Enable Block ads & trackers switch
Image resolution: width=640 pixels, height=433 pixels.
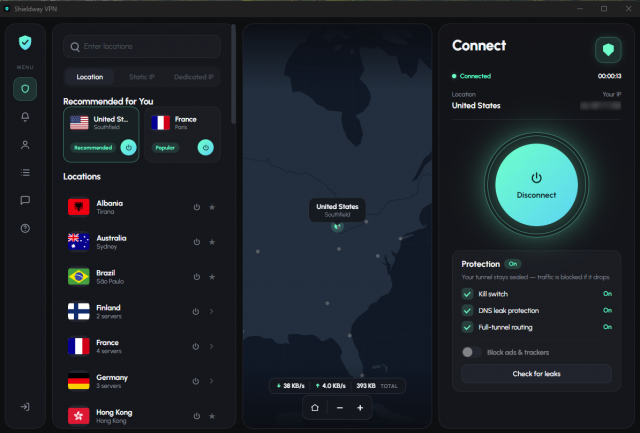pos(471,352)
